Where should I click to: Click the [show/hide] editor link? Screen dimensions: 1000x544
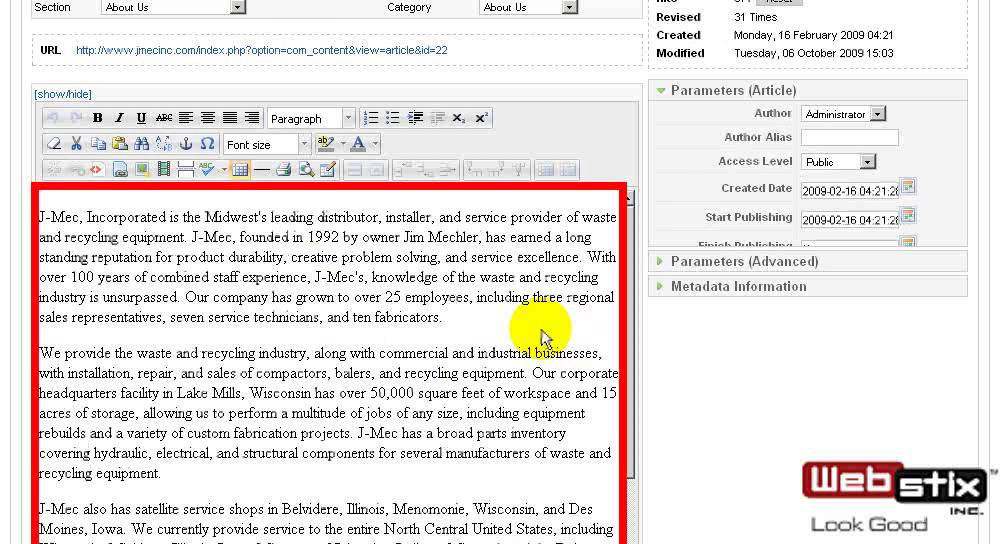(62, 94)
